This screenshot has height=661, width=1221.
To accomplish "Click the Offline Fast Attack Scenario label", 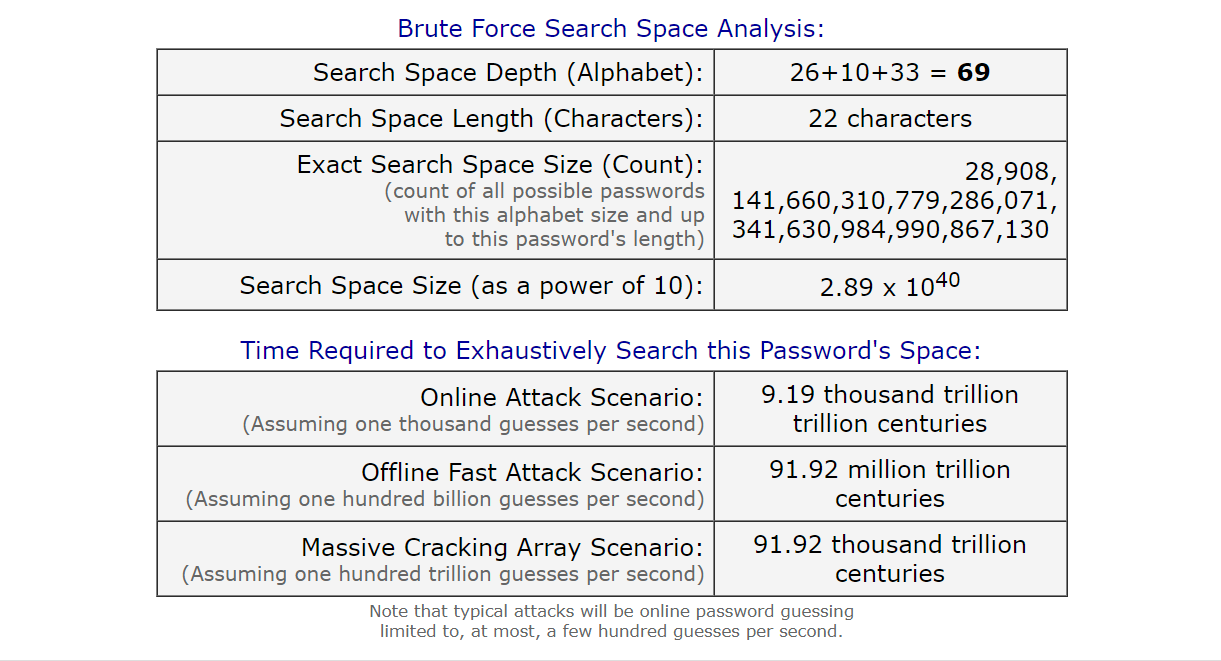I will pos(532,472).
